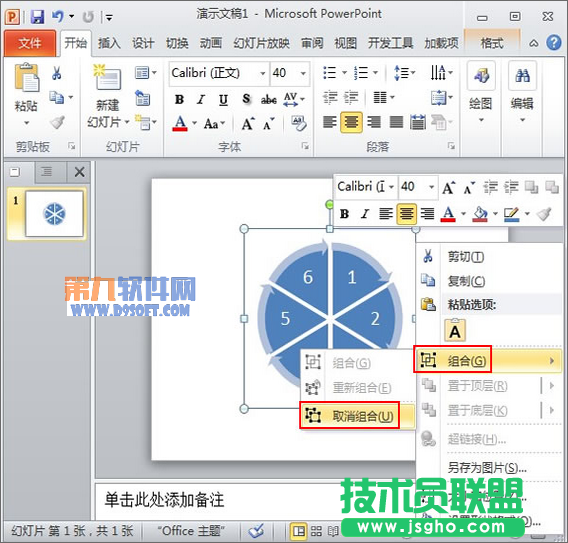Click the Drawing shapes icon in ribbon

pos(481,76)
